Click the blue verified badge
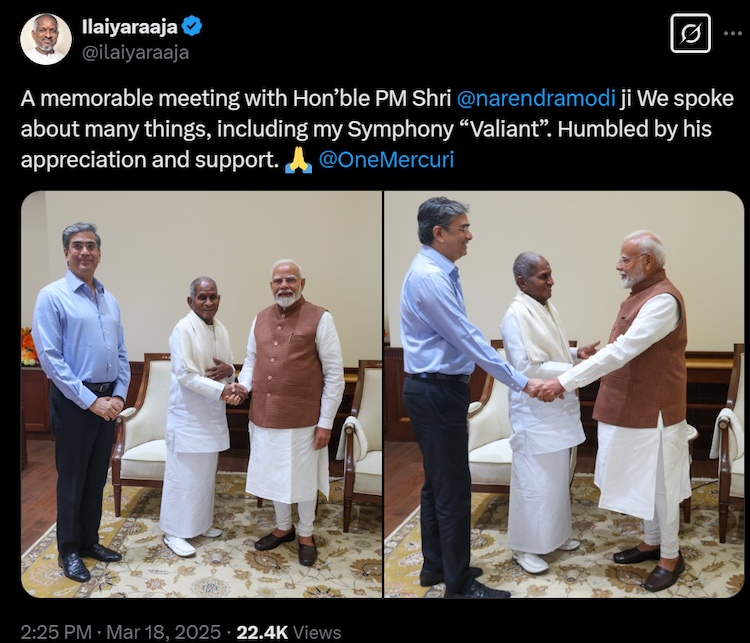 tap(193, 26)
